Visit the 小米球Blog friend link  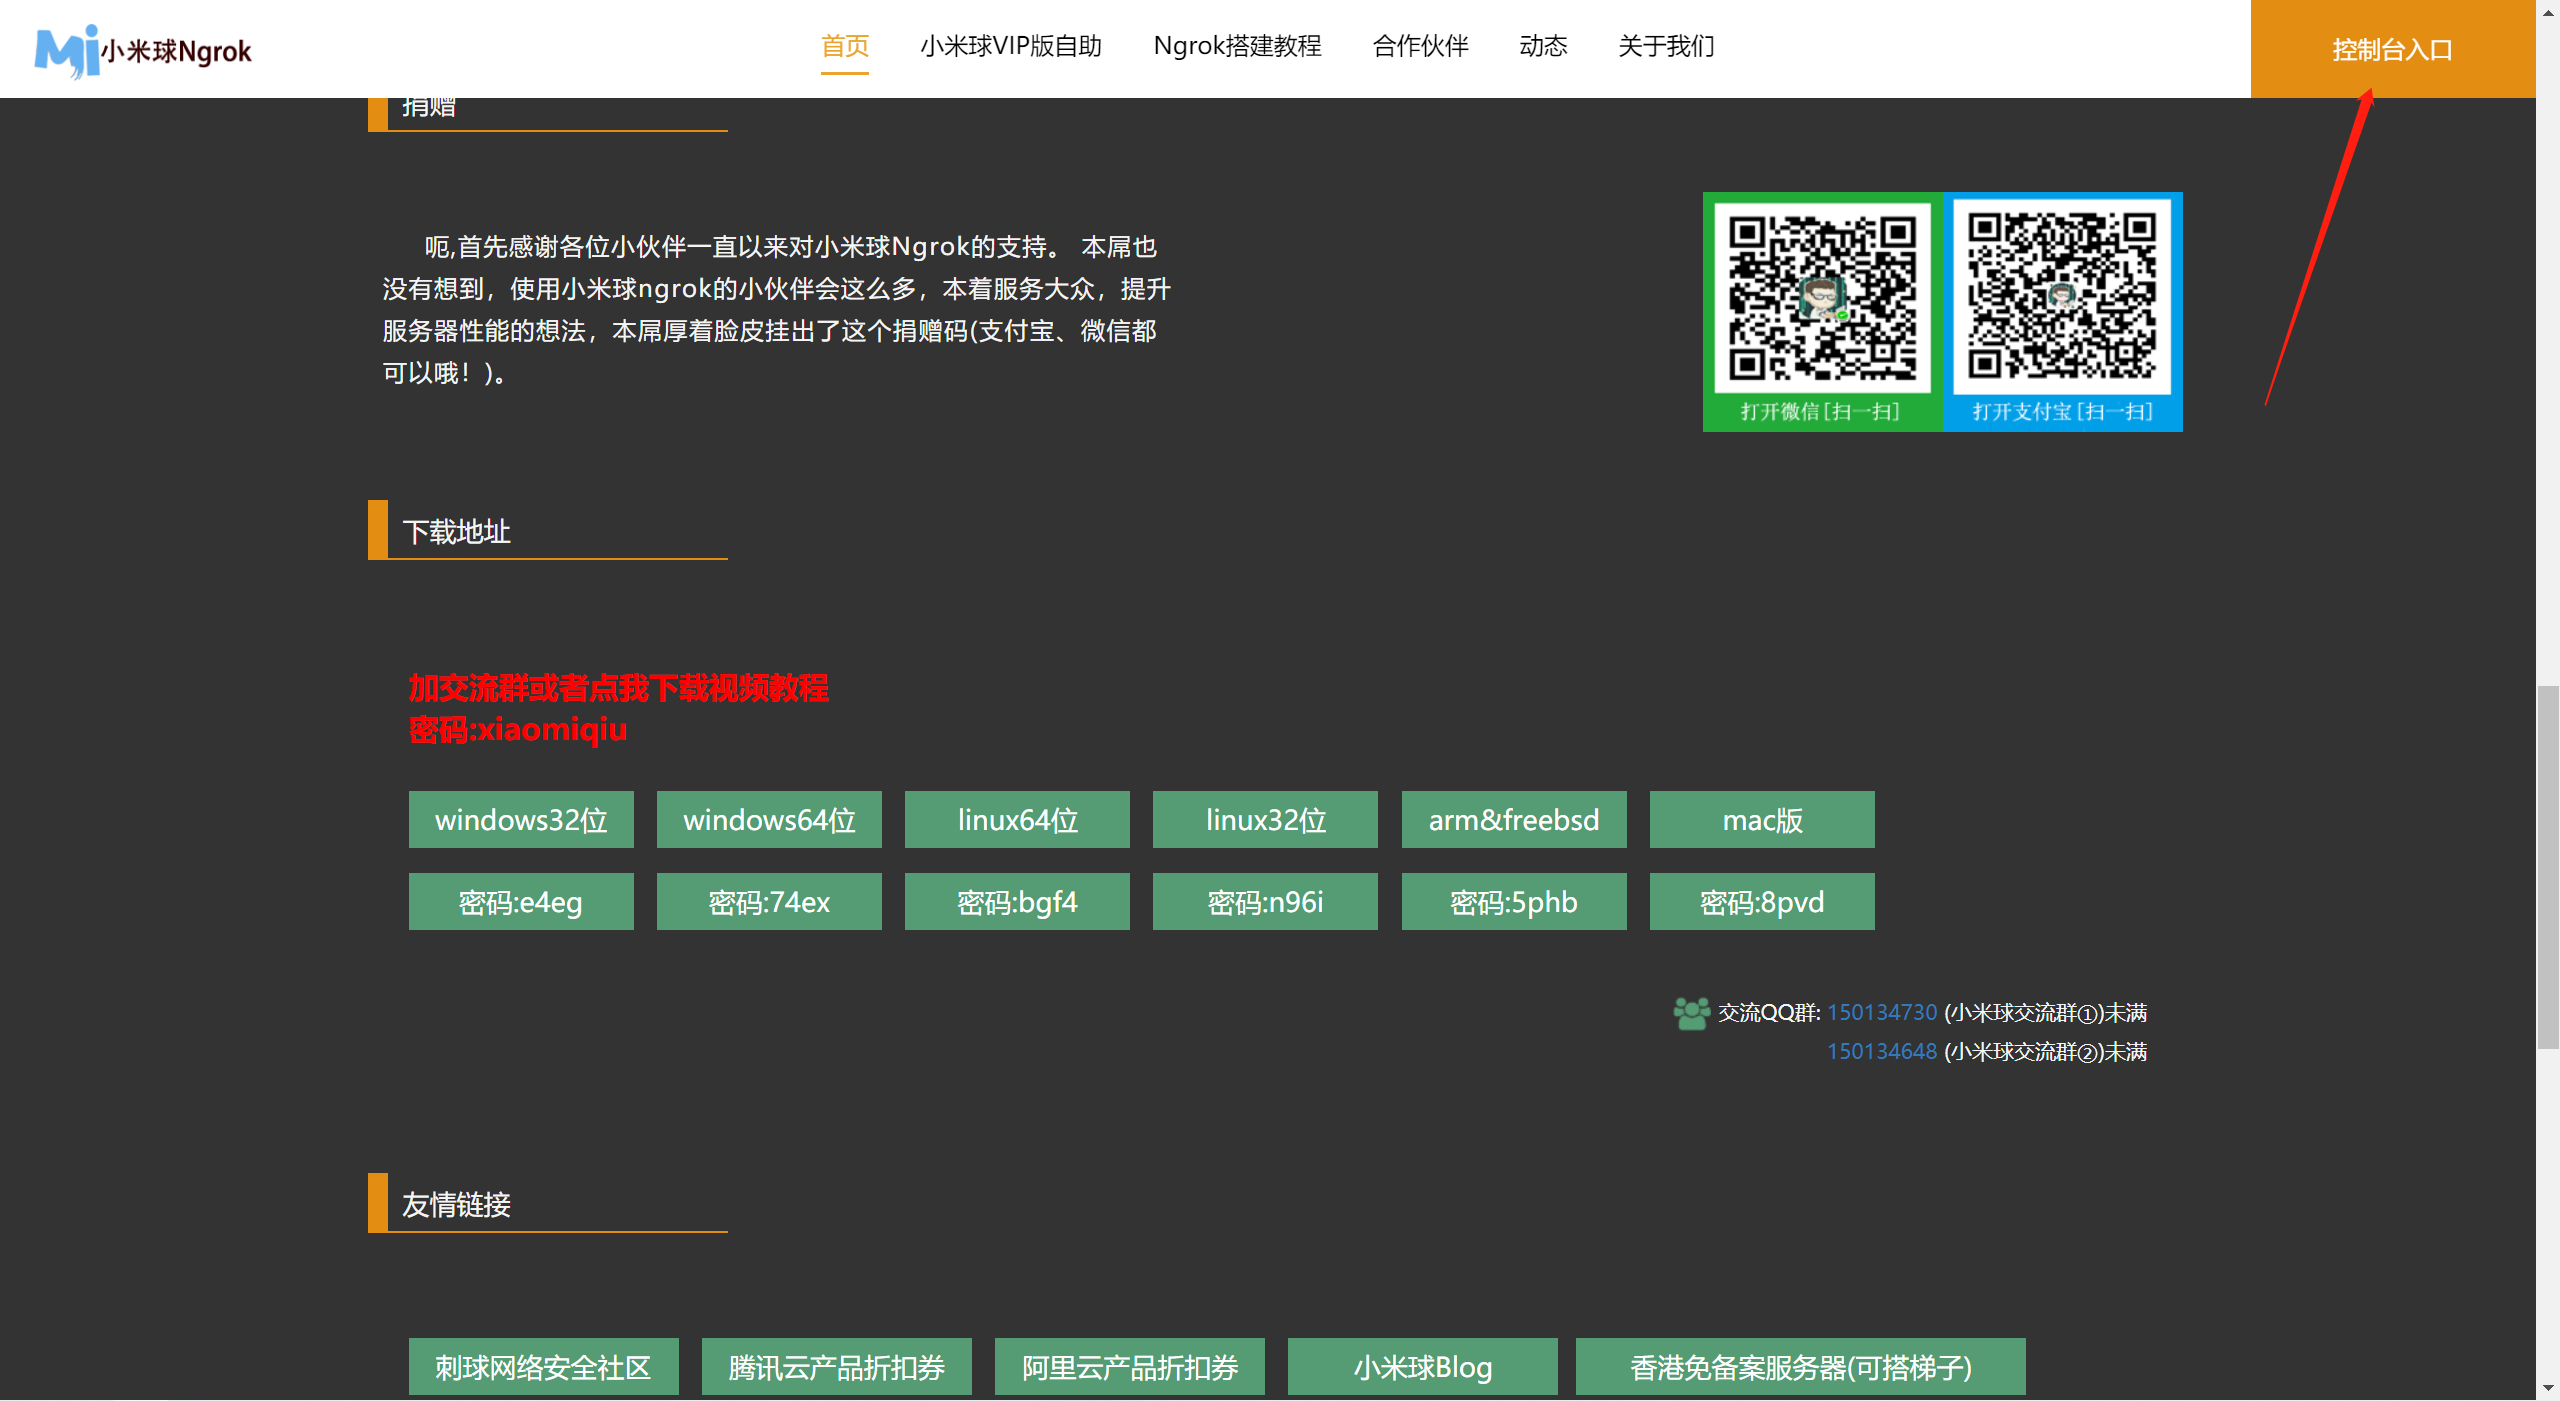[1422, 1366]
